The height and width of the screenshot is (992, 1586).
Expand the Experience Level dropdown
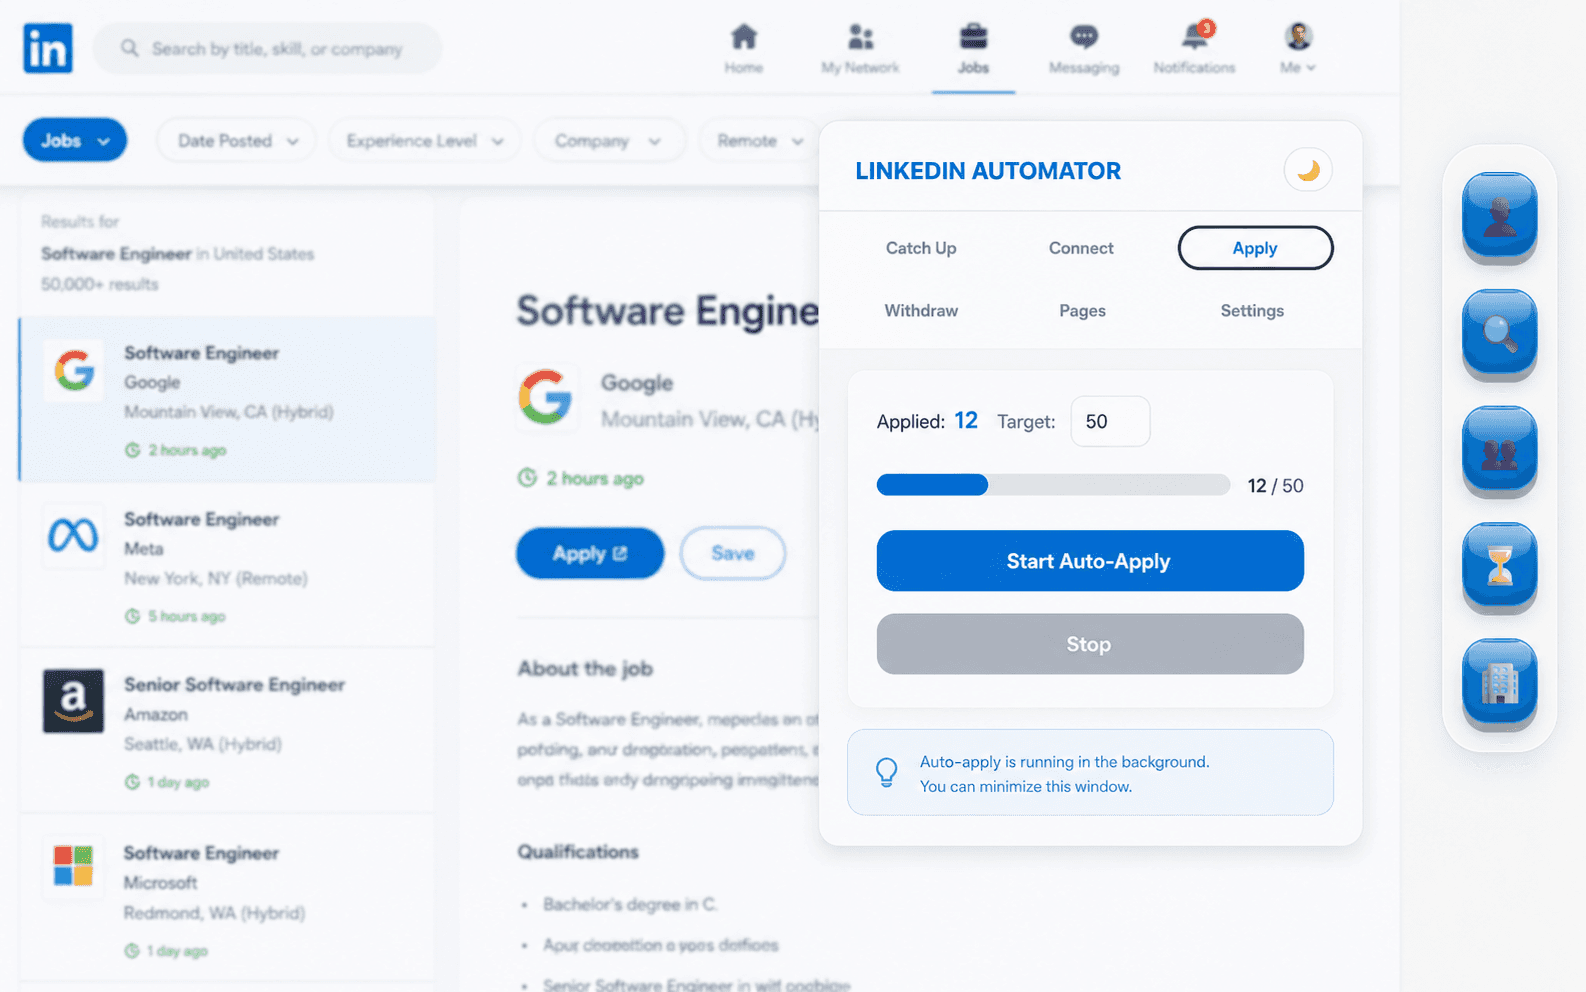[425, 141]
